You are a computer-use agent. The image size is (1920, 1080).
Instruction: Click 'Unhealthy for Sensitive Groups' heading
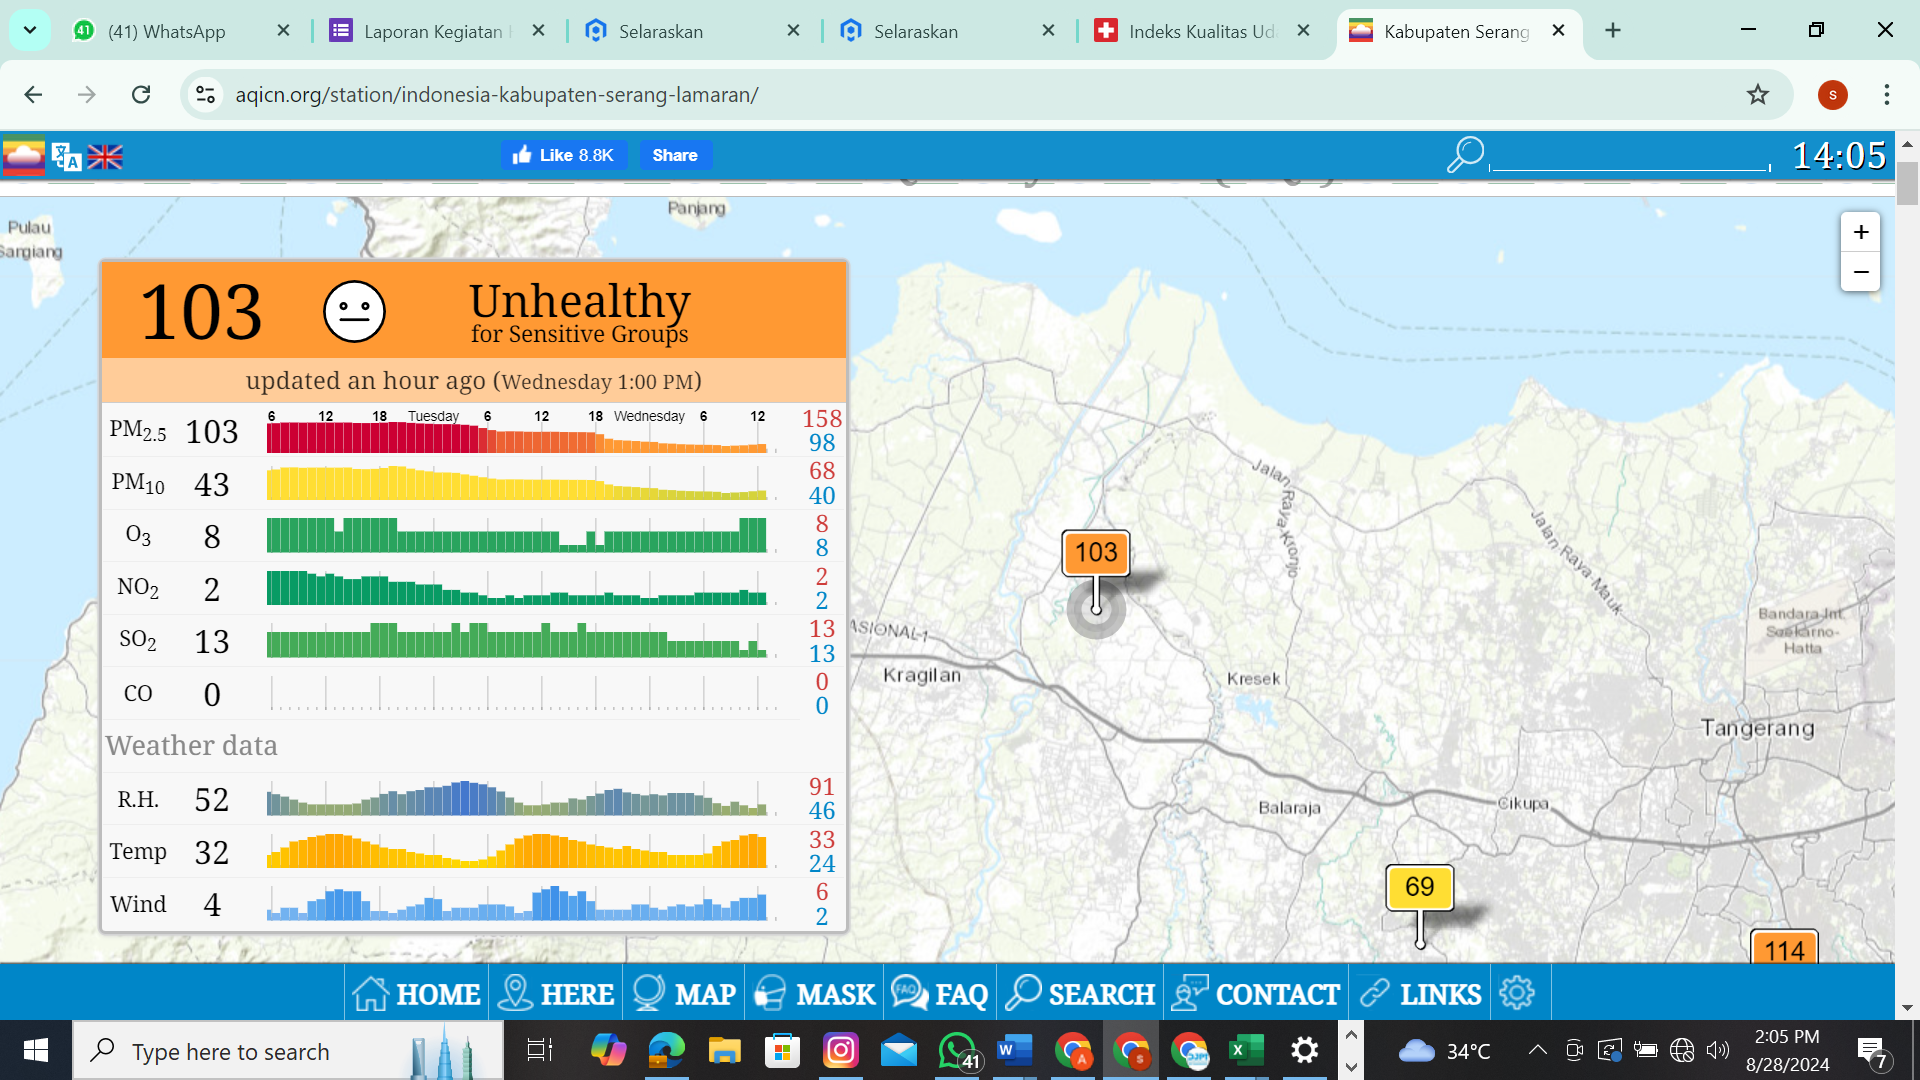tap(580, 312)
